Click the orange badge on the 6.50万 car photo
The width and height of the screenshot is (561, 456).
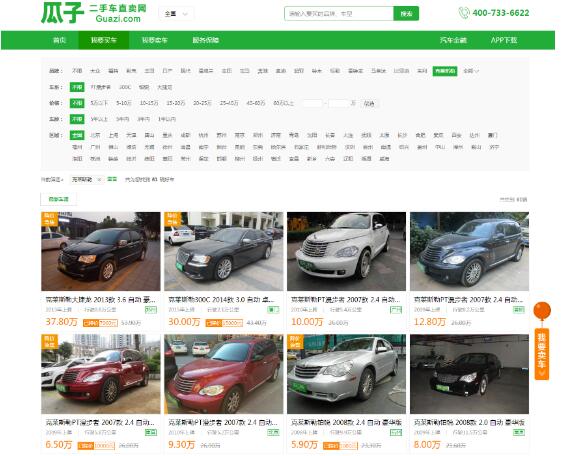(49, 342)
